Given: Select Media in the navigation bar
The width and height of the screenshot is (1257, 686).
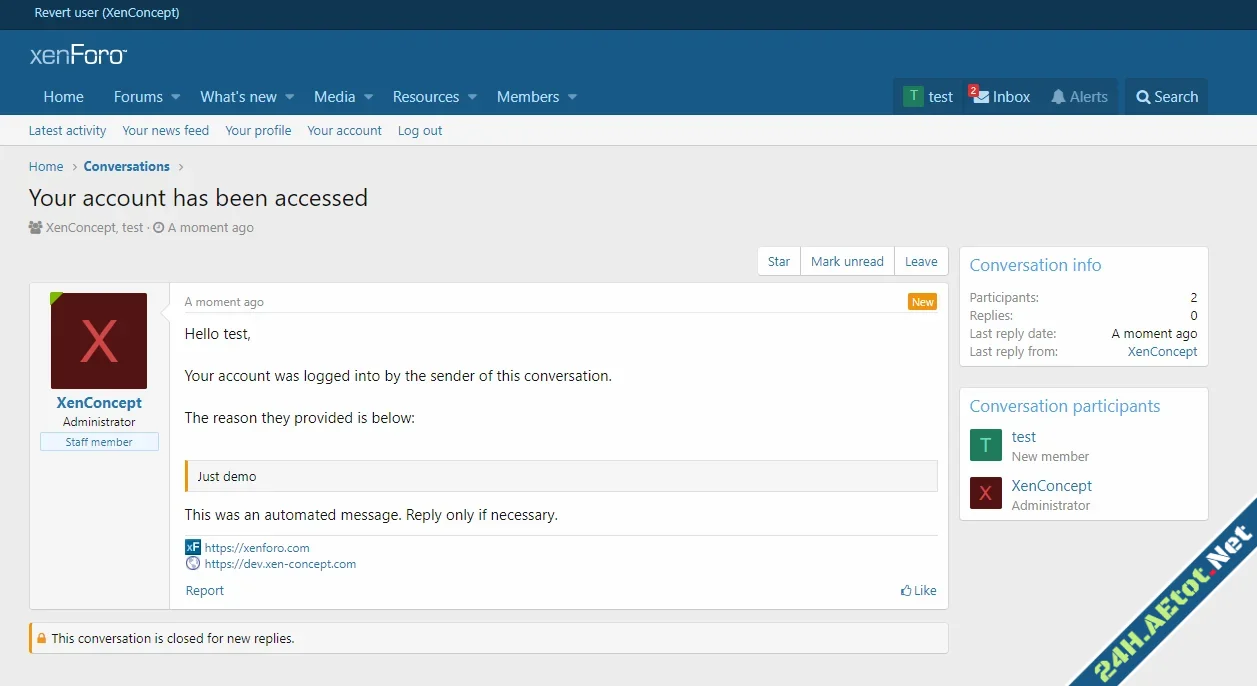Looking at the screenshot, I should [336, 96].
